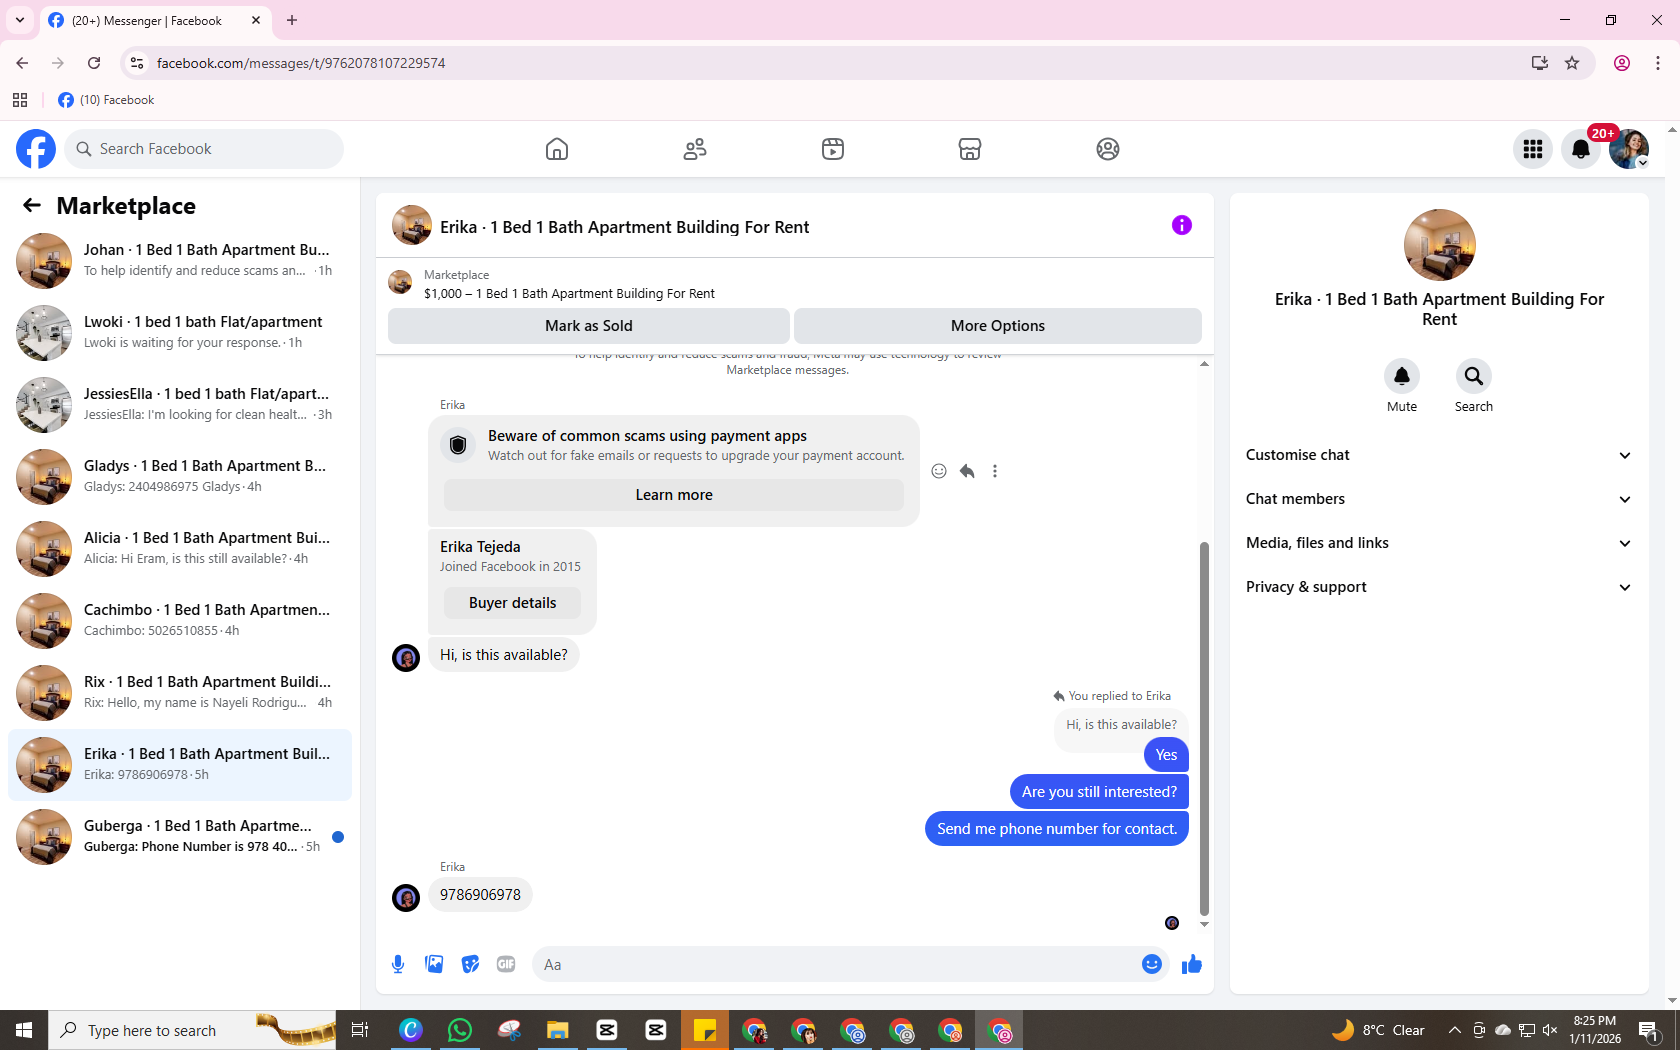Open the emoji picker in message box

[x=1152, y=964]
